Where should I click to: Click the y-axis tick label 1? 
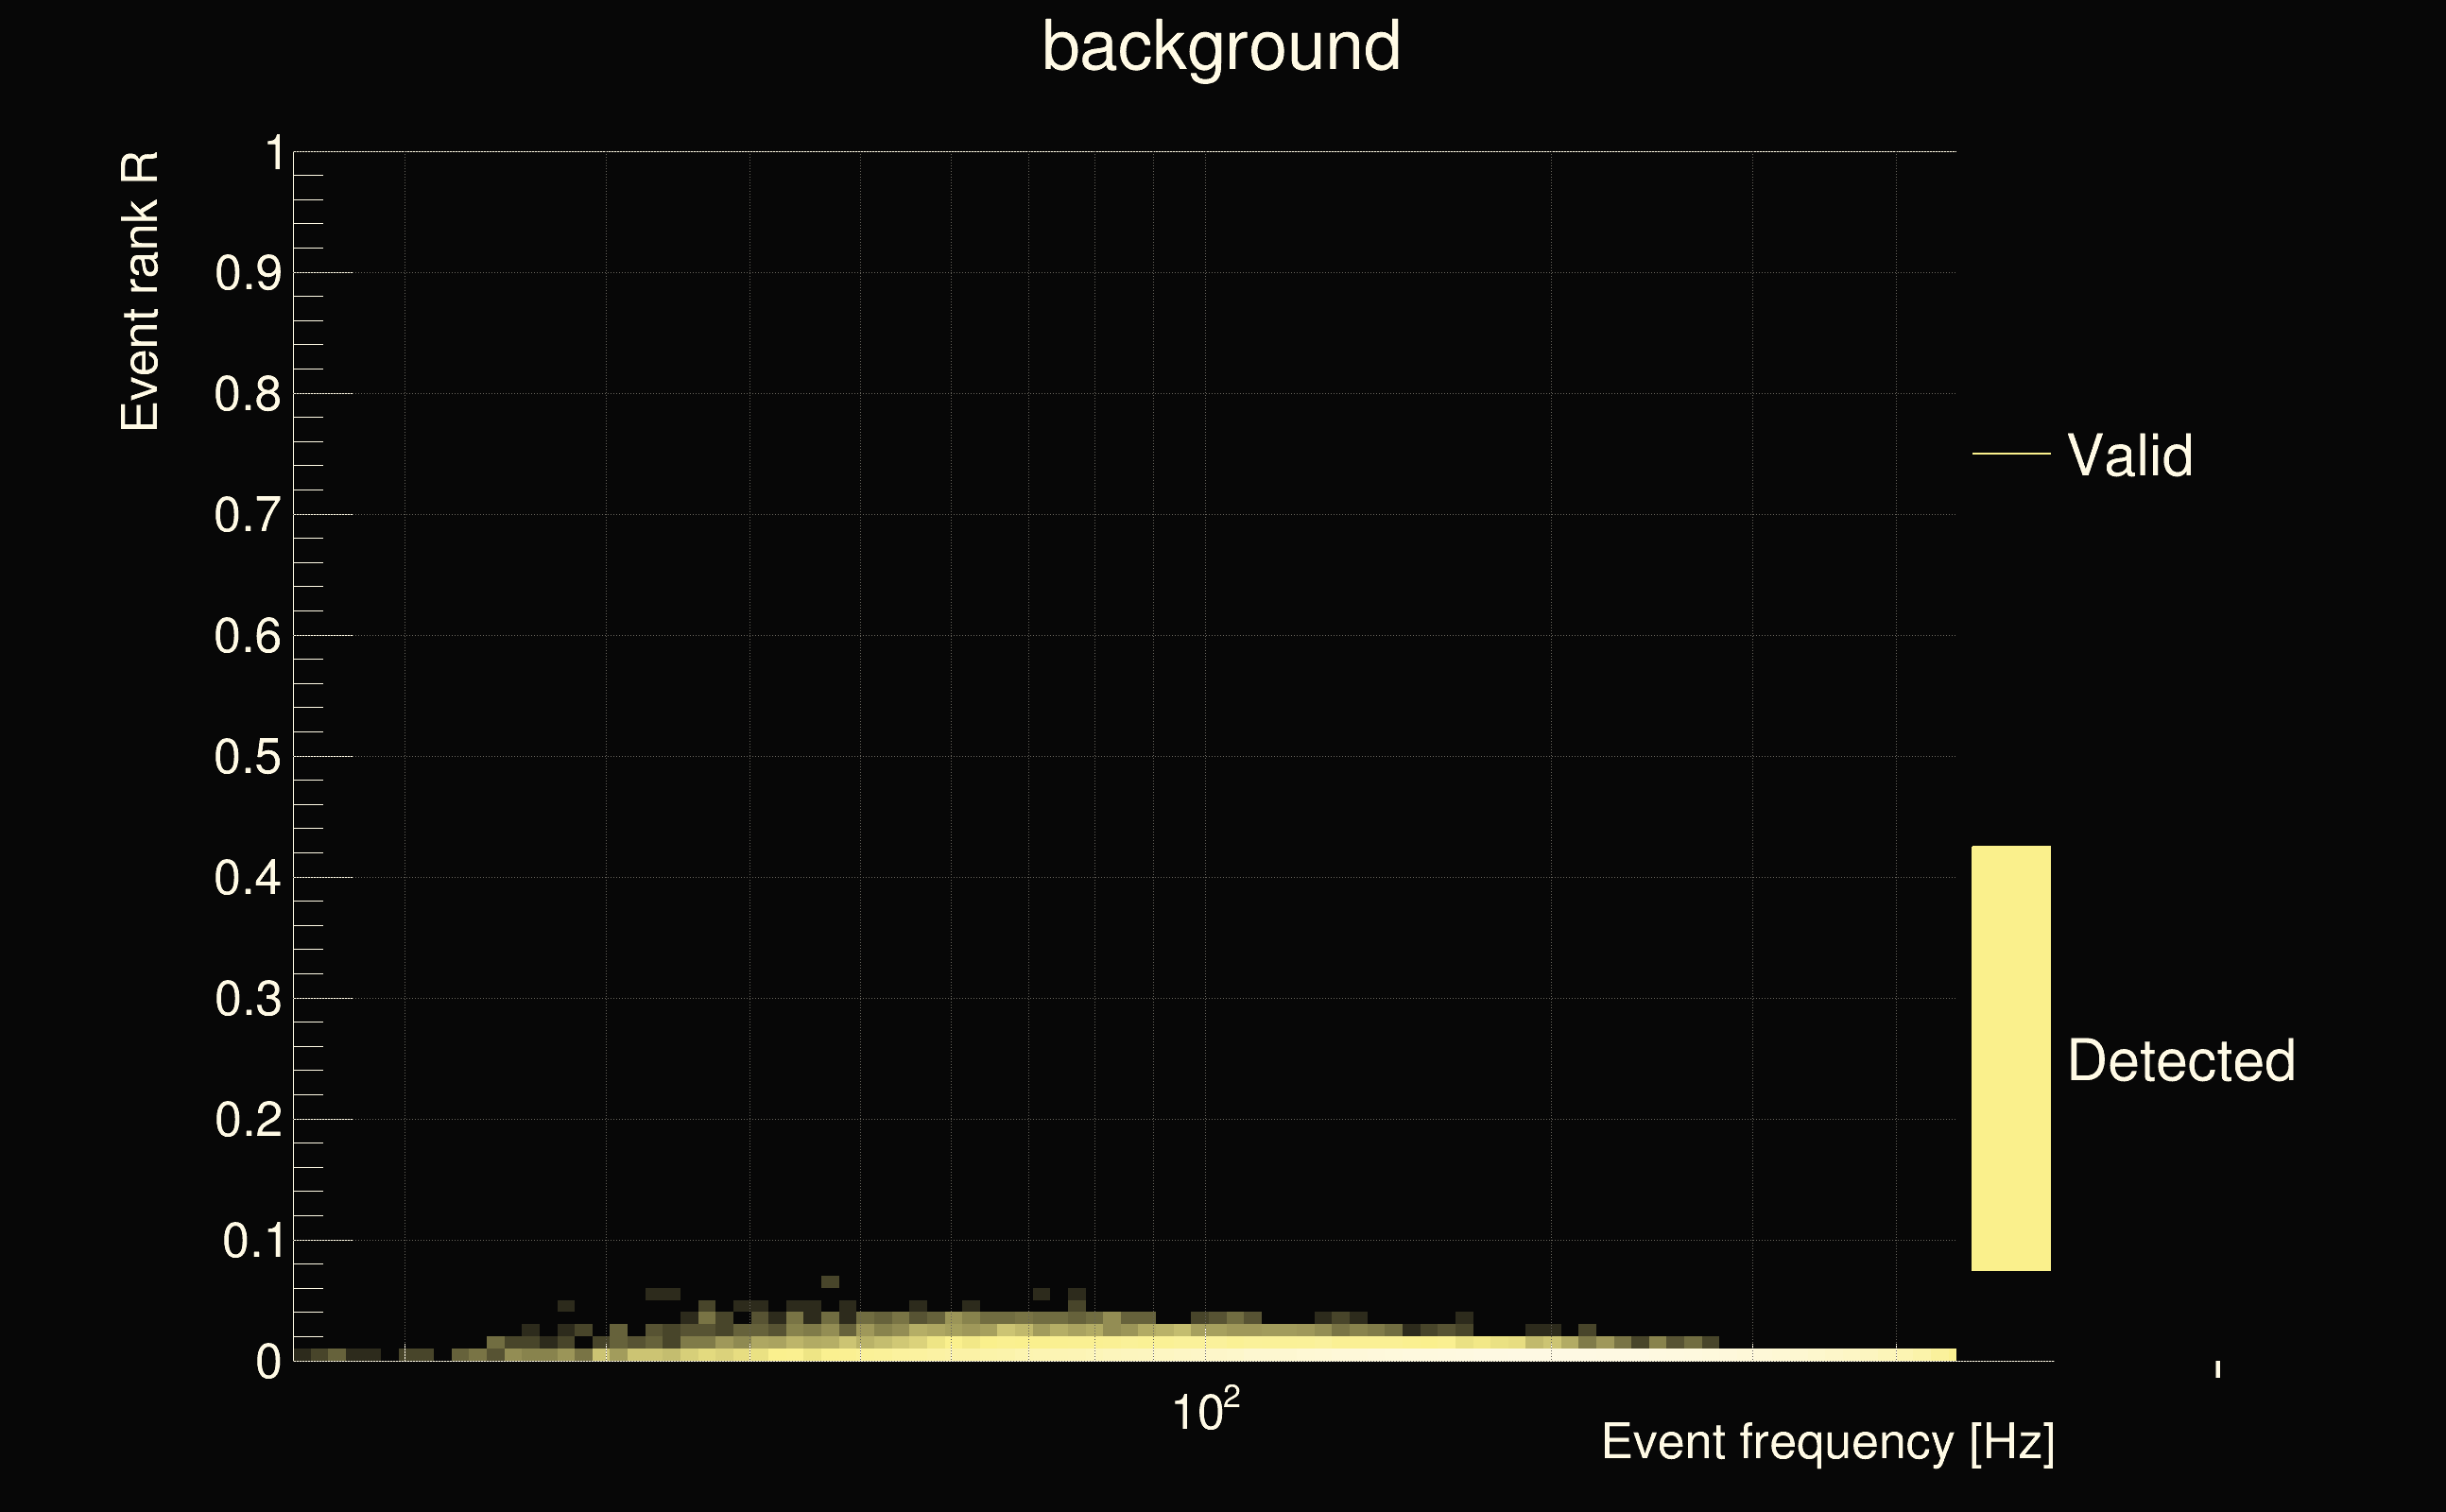[274, 154]
